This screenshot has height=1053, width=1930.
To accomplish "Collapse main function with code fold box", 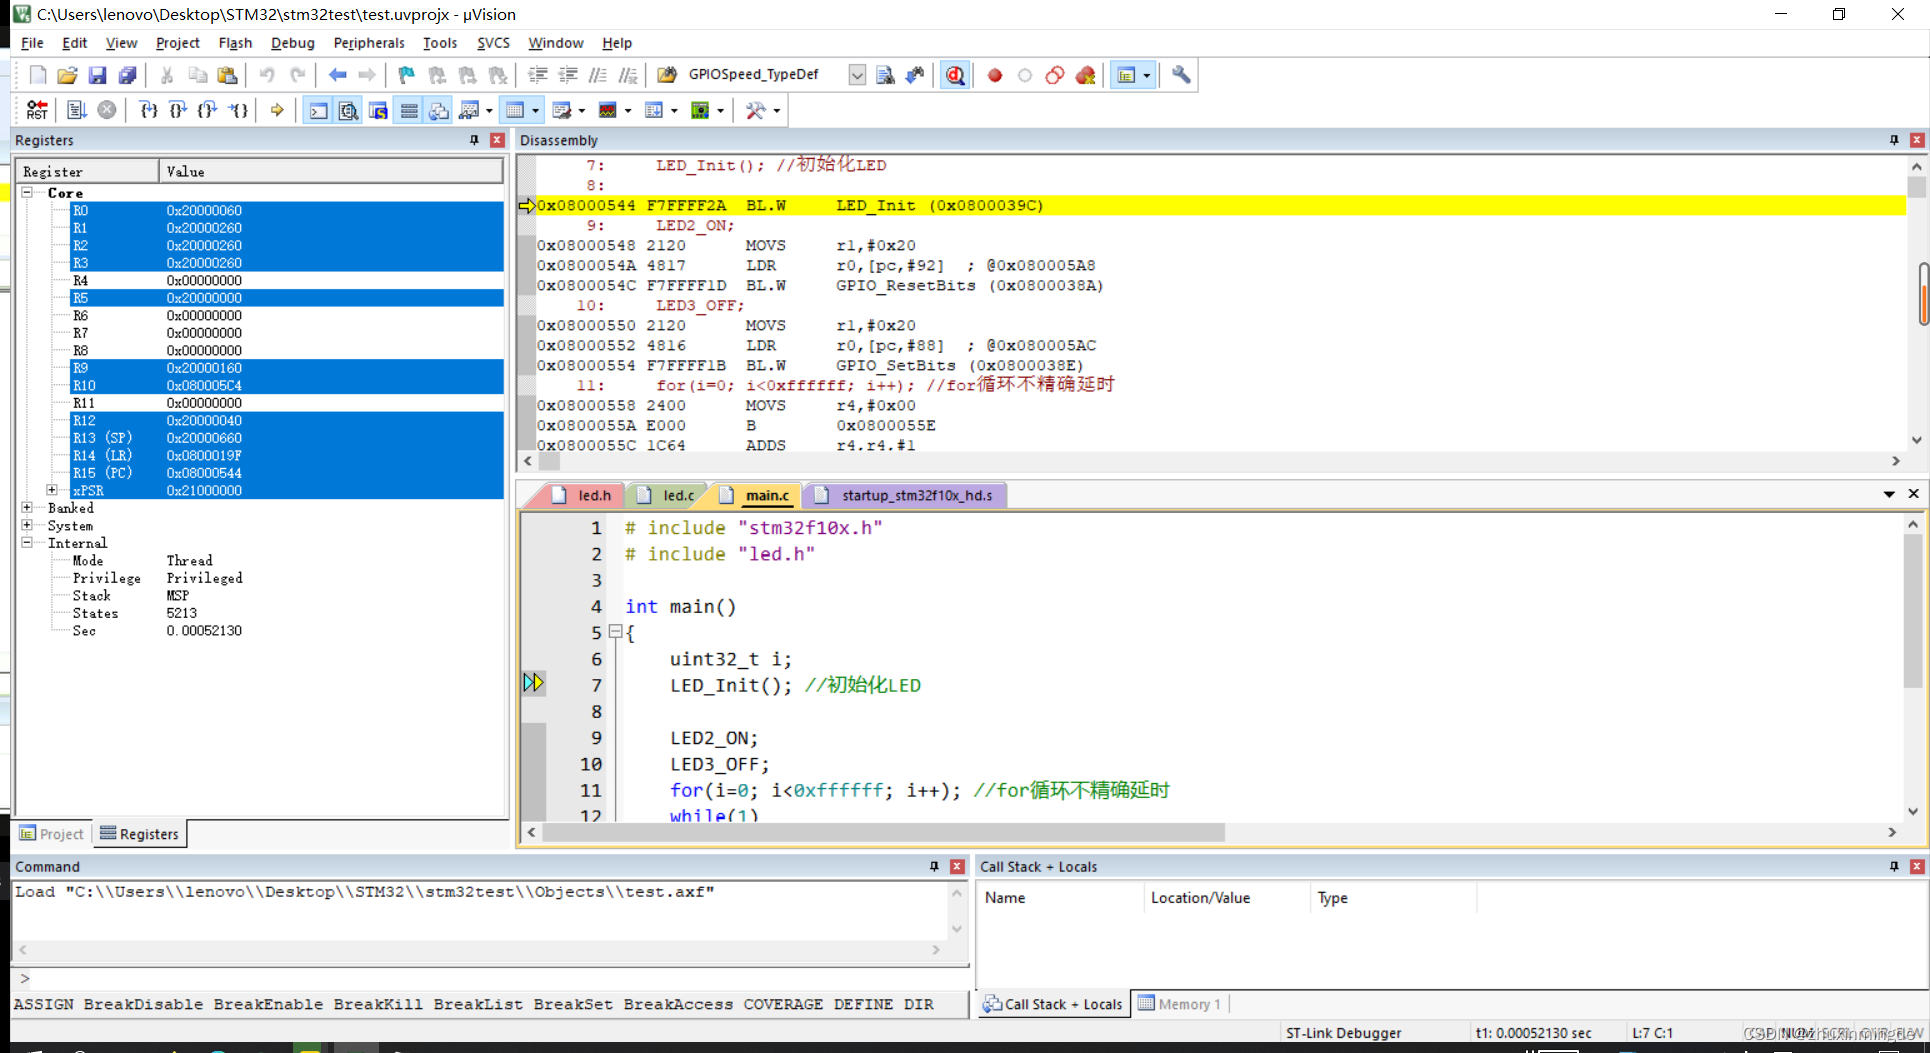I will click(616, 632).
